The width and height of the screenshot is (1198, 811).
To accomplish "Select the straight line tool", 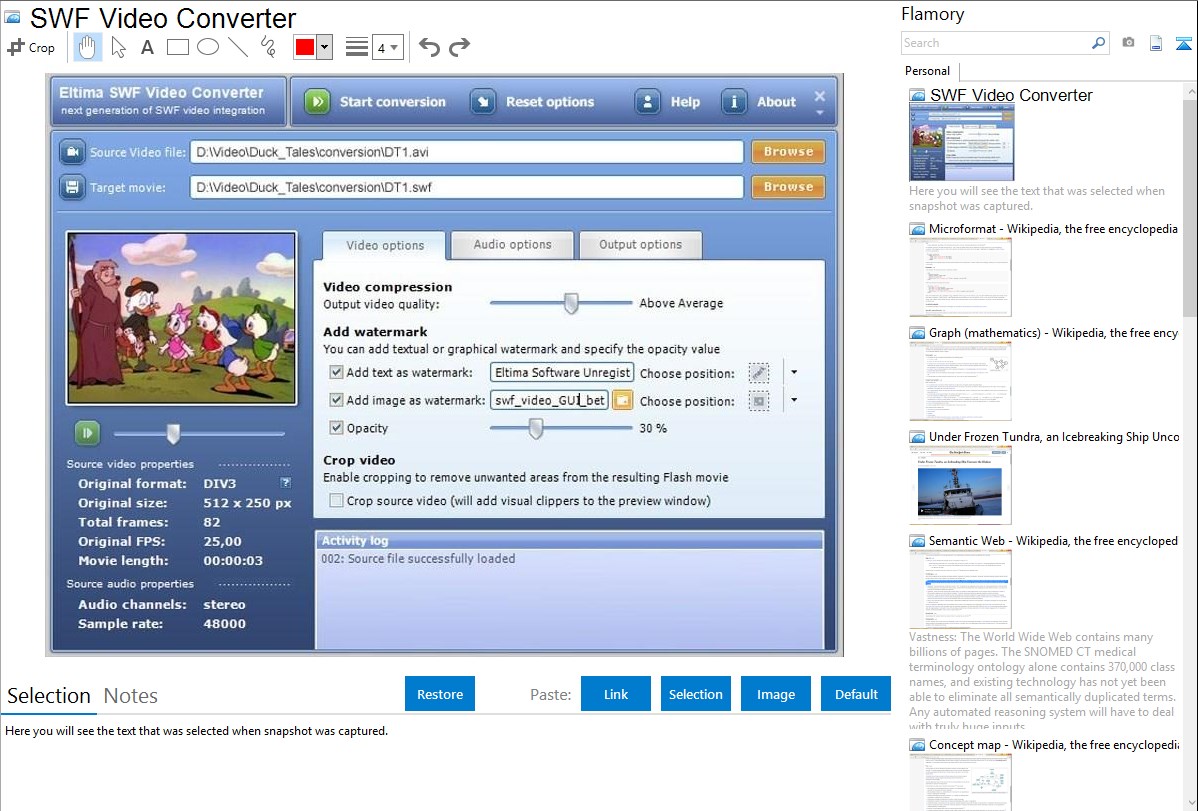I will [x=238, y=47].
